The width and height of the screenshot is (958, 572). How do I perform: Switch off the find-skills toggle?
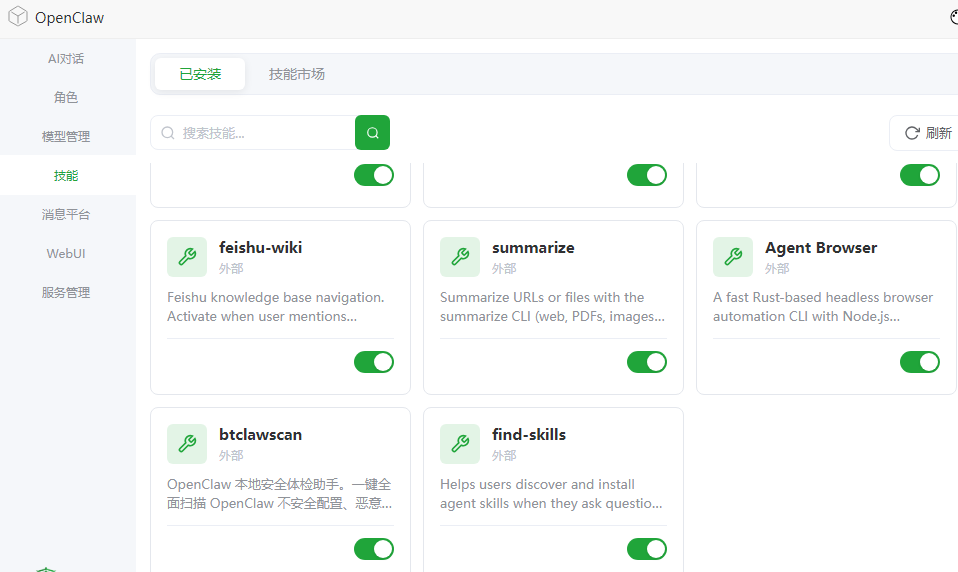coord(647,549)
